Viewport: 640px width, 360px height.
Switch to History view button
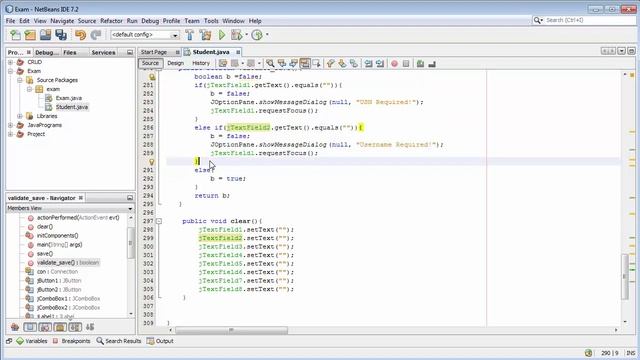200,63
